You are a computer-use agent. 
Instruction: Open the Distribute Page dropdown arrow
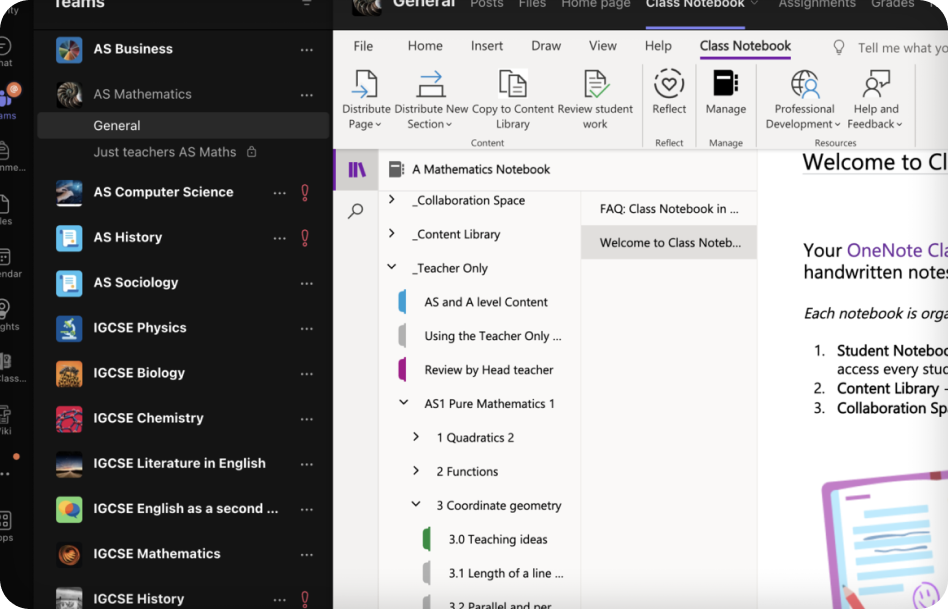coord(378,125)
